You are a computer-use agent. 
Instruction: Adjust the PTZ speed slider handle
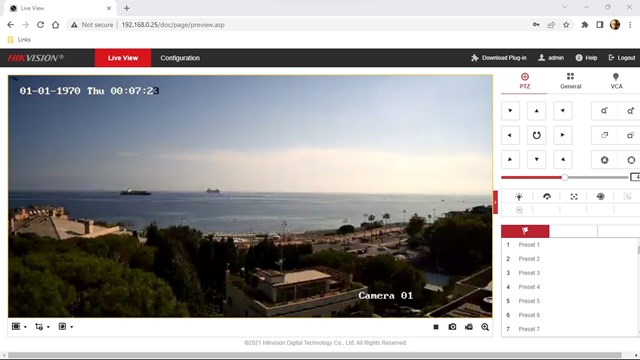[564, 177]
